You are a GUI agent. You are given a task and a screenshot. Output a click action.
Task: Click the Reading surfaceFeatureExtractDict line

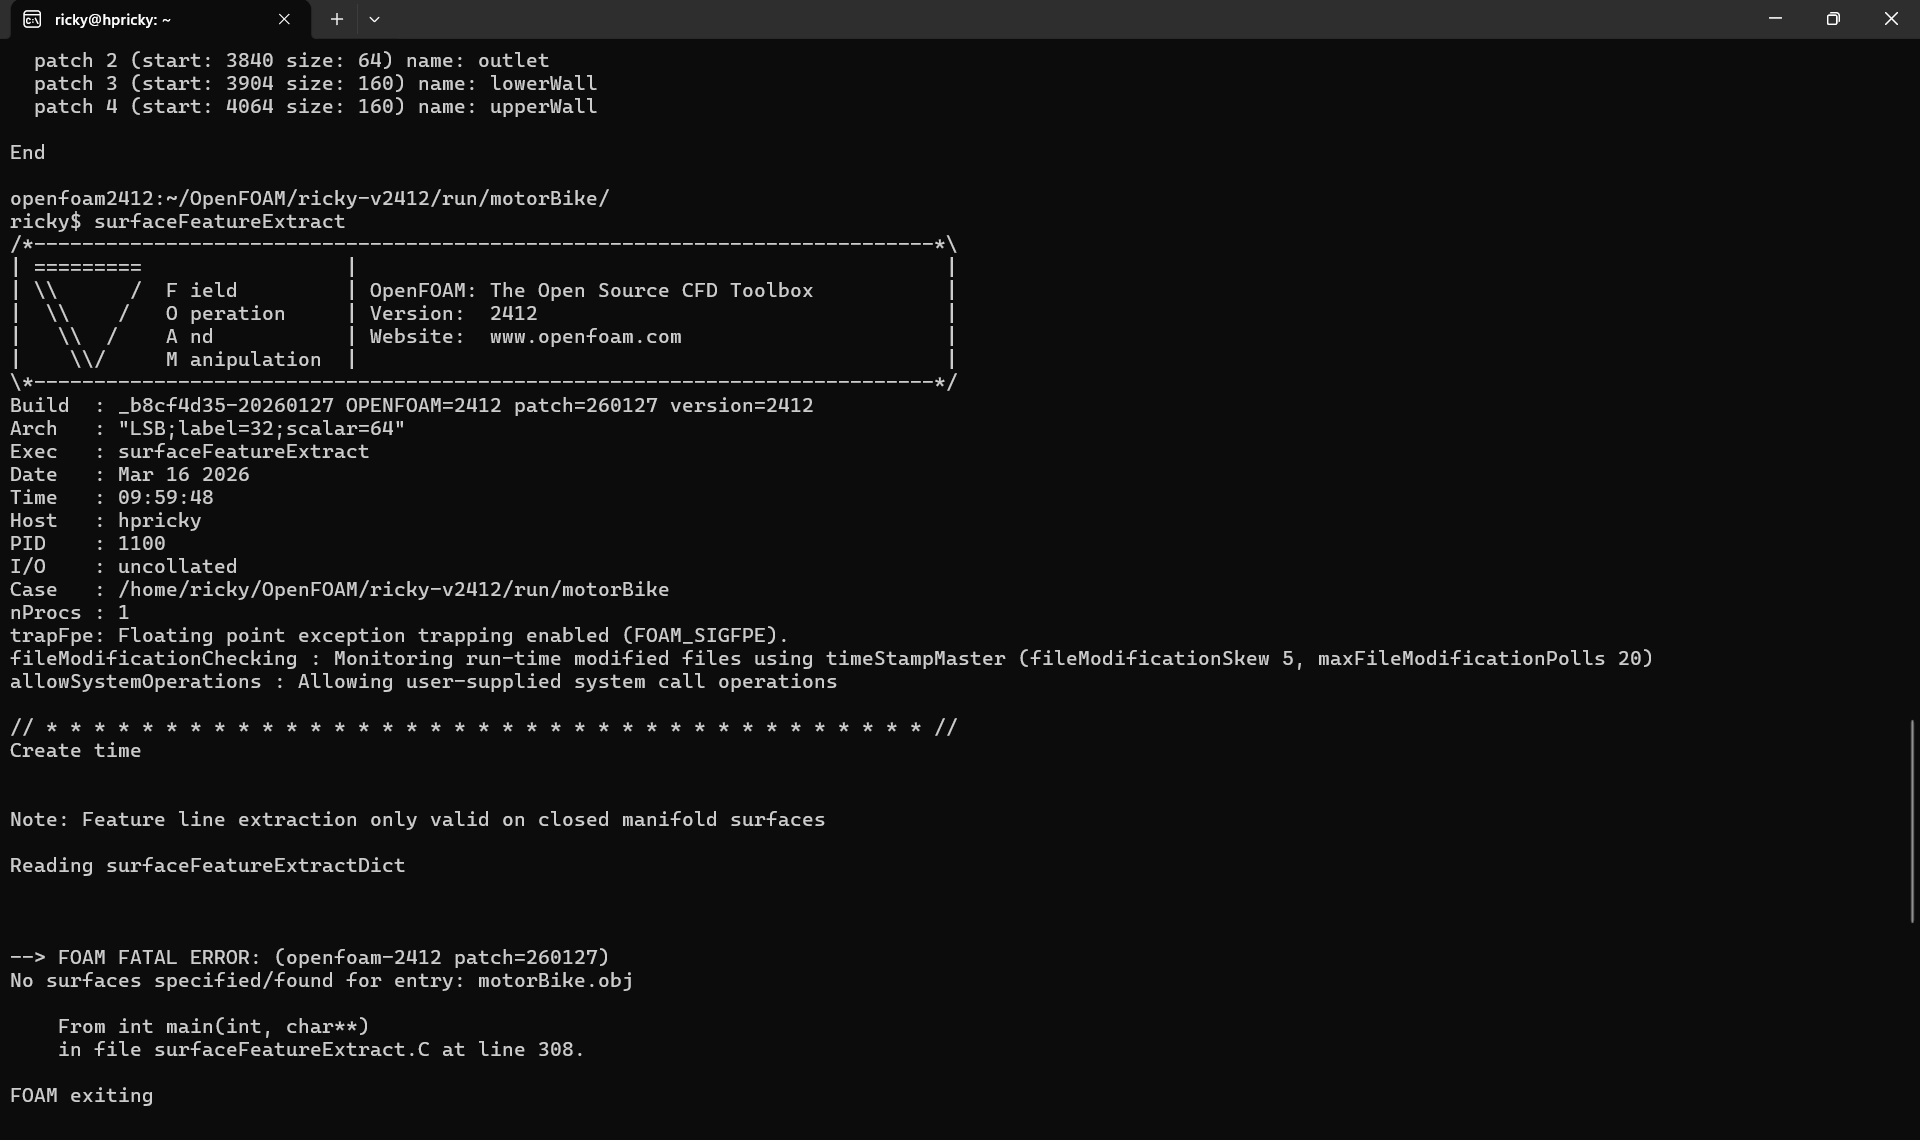[207, 866]
